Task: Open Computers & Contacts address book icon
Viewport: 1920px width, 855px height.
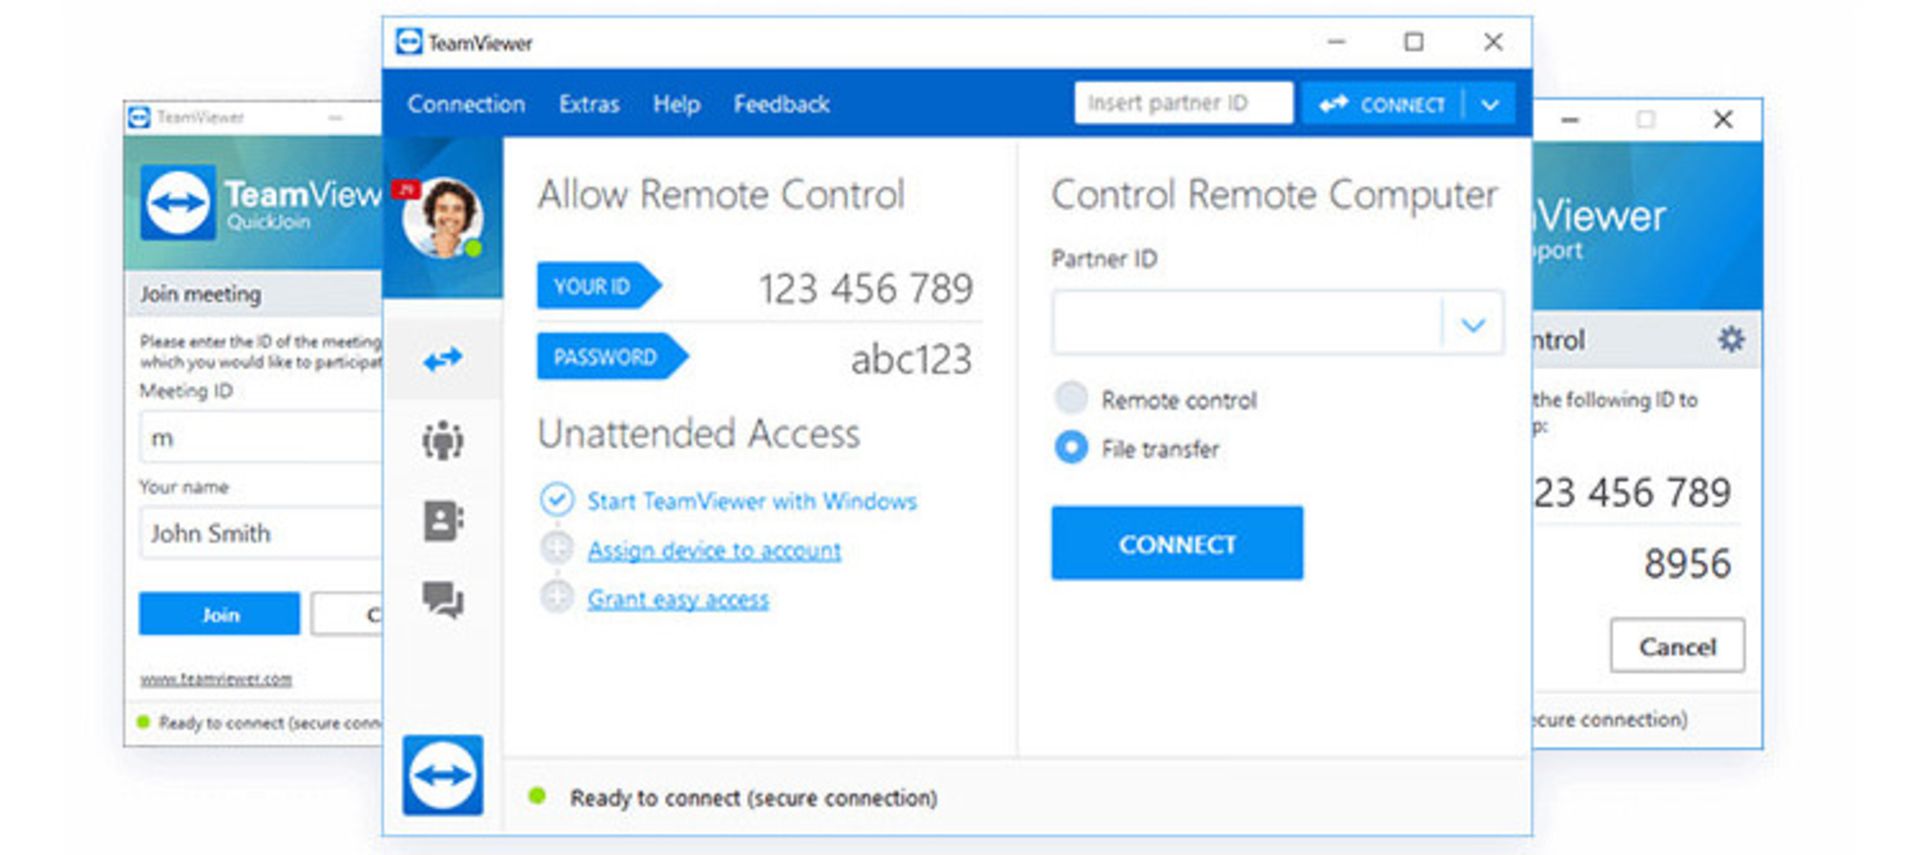Action: click(442, 521)
